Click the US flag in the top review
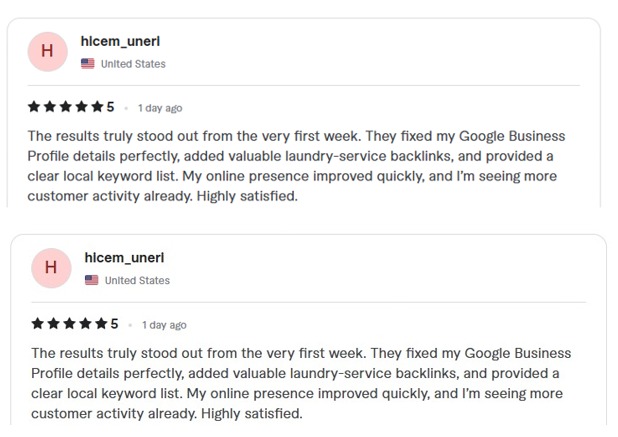Viewport: 618px width, 437px height. 88,64
